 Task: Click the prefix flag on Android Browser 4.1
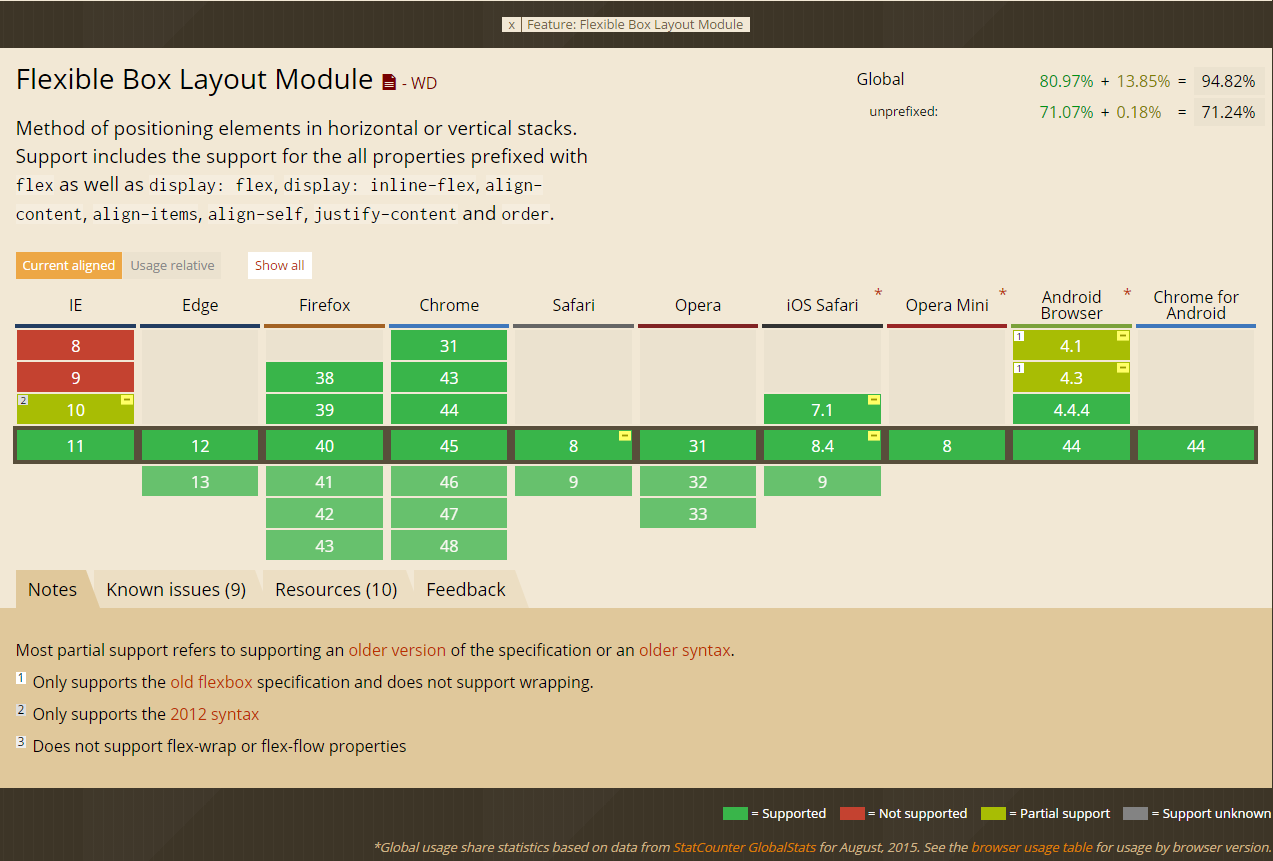pyautogui.click(x=1123, y=336)
